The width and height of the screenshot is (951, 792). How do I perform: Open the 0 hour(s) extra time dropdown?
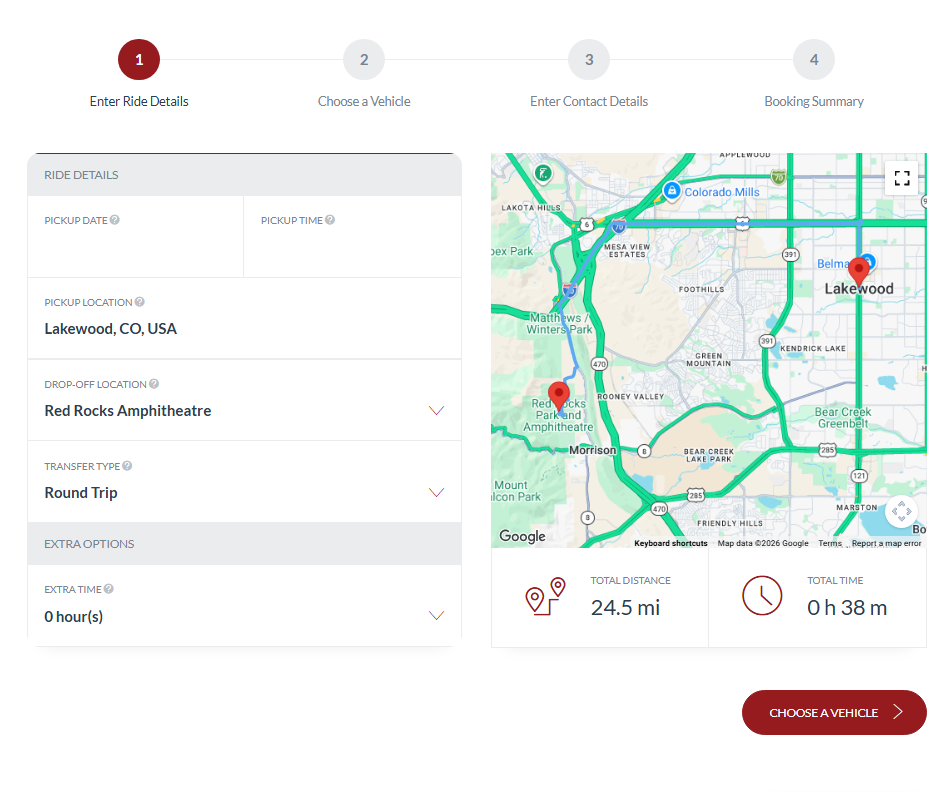click(x=244, y=605)
